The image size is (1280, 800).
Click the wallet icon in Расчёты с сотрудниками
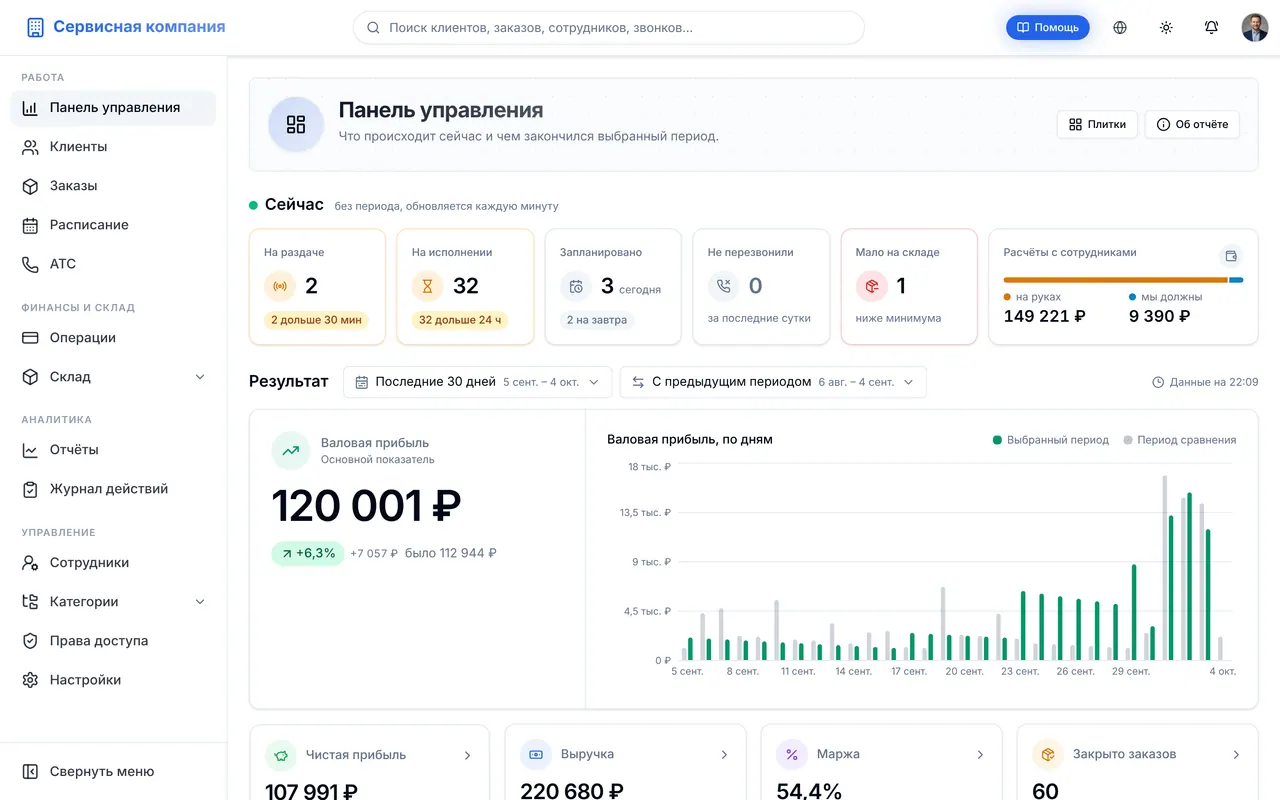1231,255
